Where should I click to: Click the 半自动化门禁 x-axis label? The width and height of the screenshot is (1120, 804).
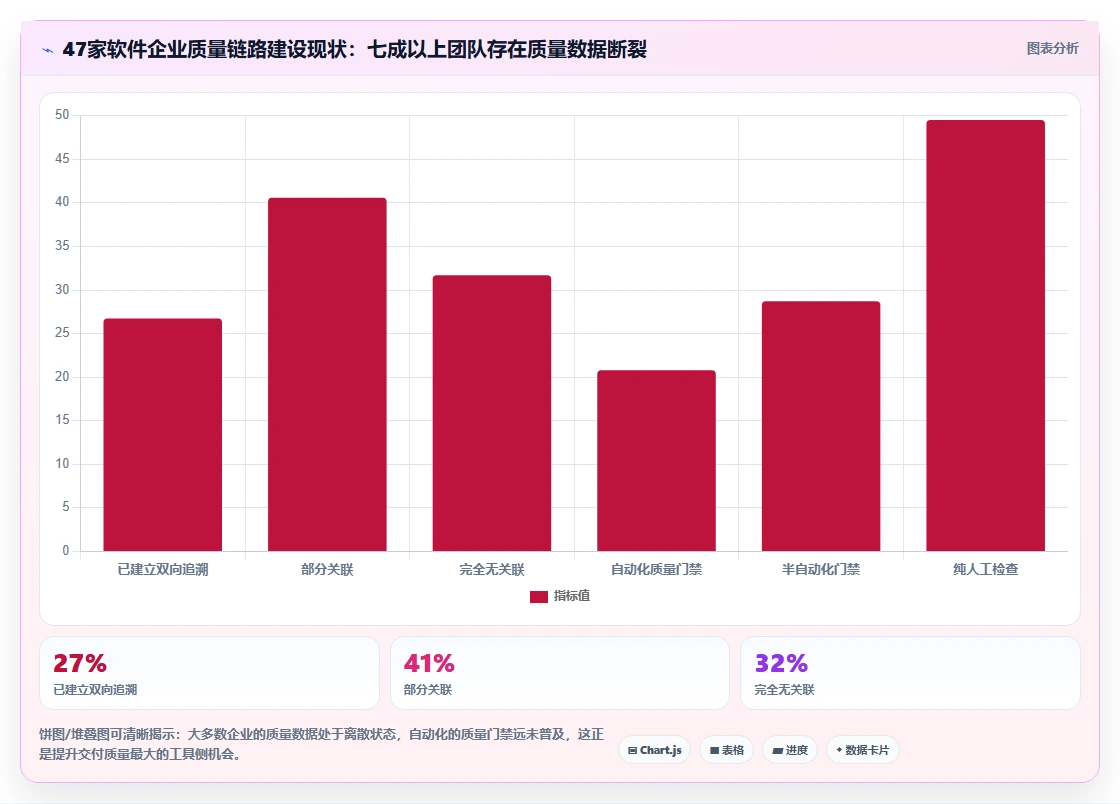point(821,569)
